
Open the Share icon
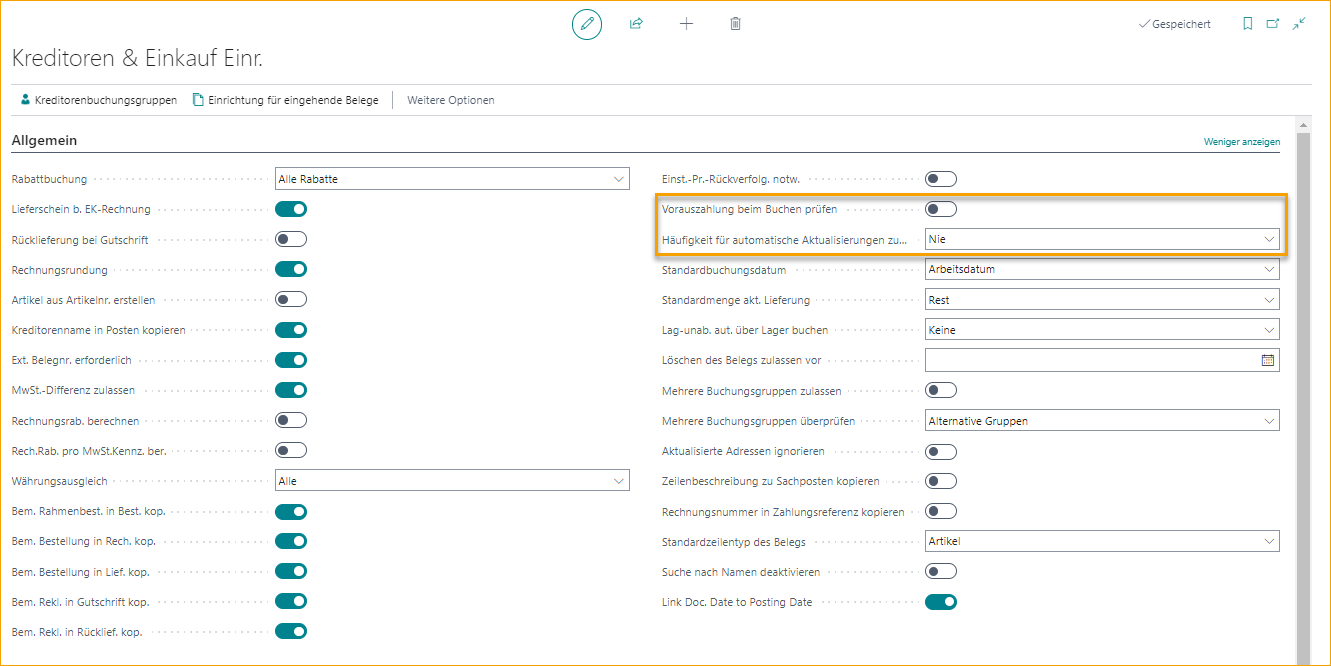coord(636,24)
